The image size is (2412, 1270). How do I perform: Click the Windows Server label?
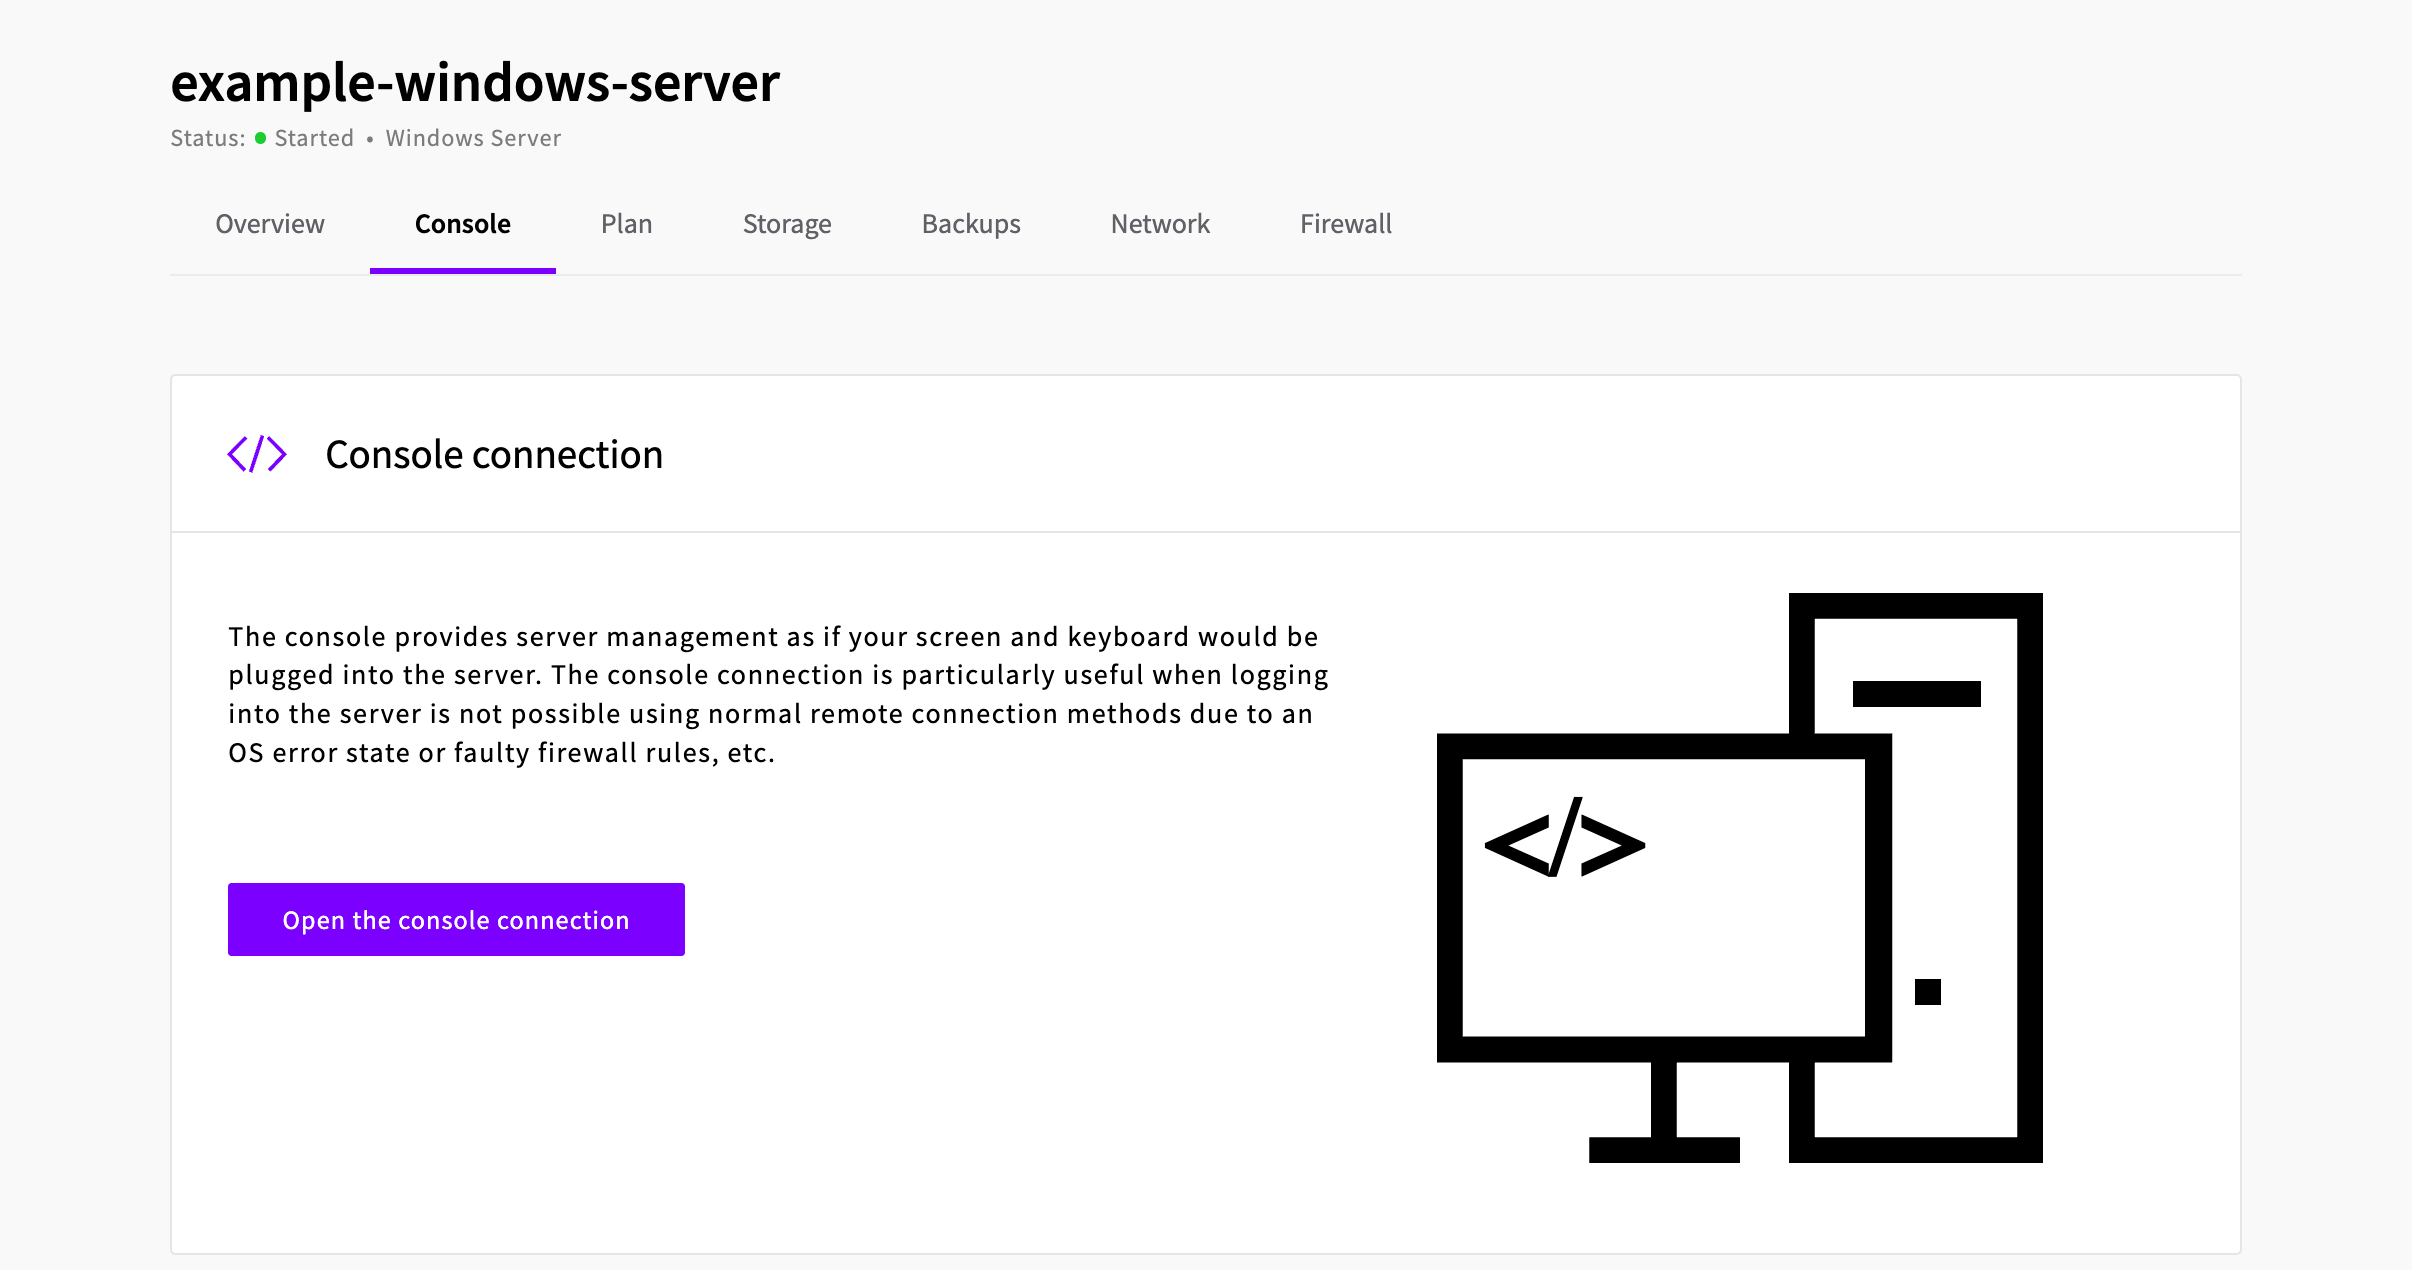(x=473, y=138)
